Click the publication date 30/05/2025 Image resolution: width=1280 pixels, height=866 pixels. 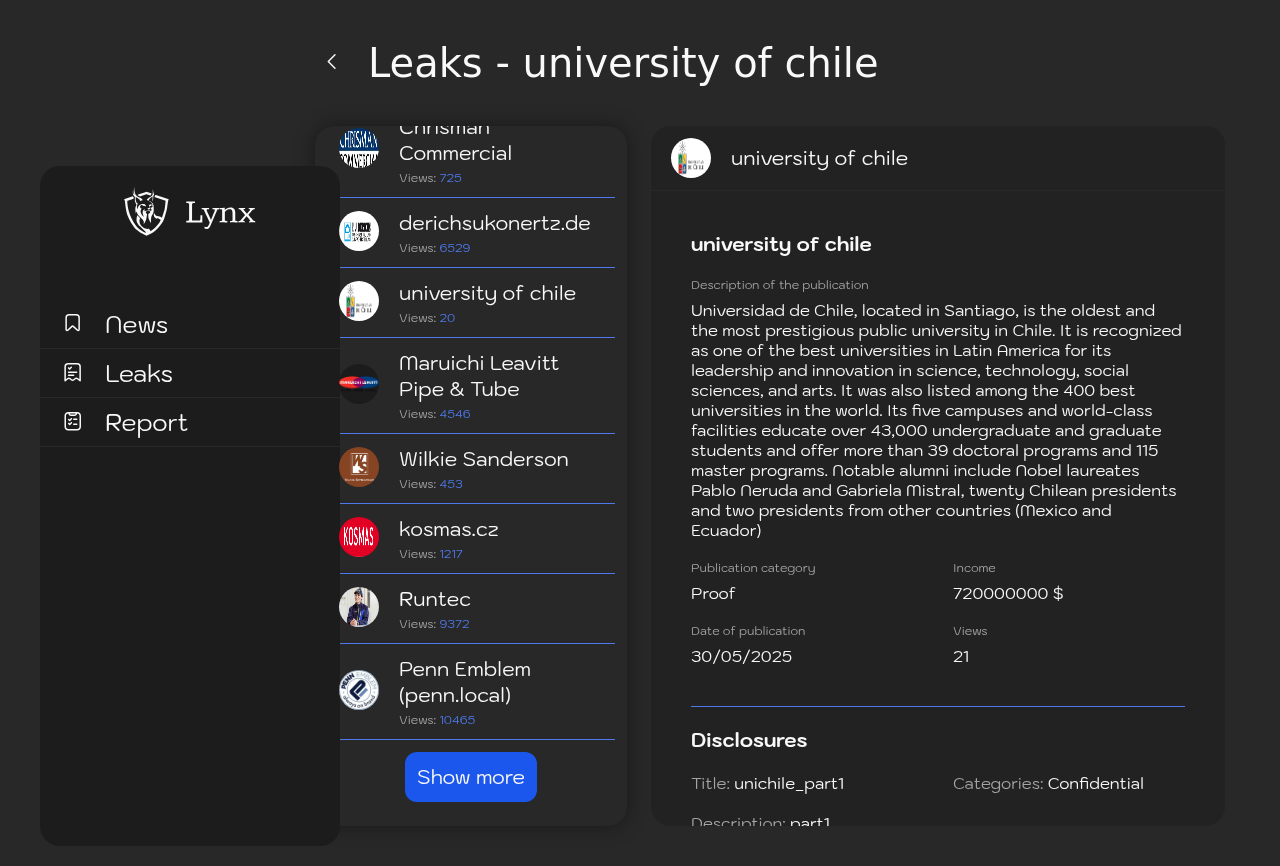point(741,657)
